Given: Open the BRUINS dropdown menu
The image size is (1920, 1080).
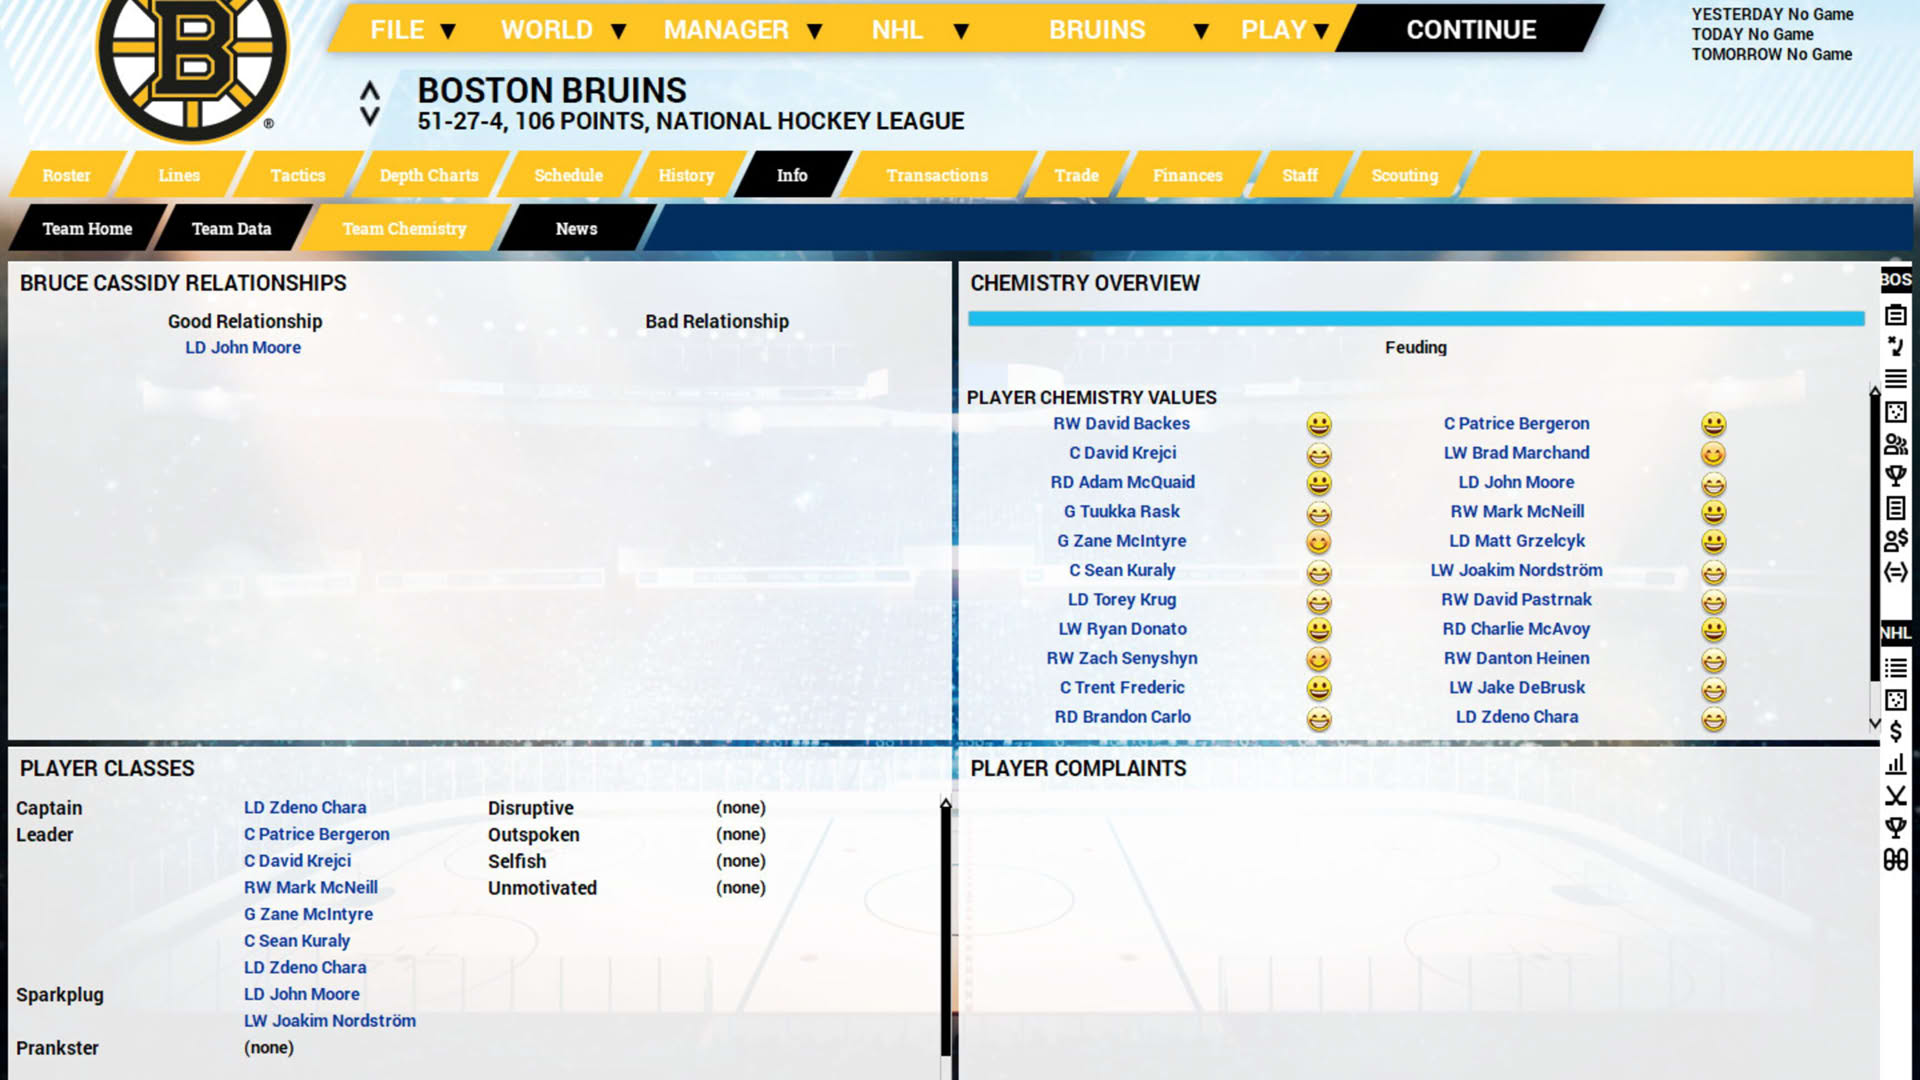Looking at the screenshot, I should coord(1128,30).
